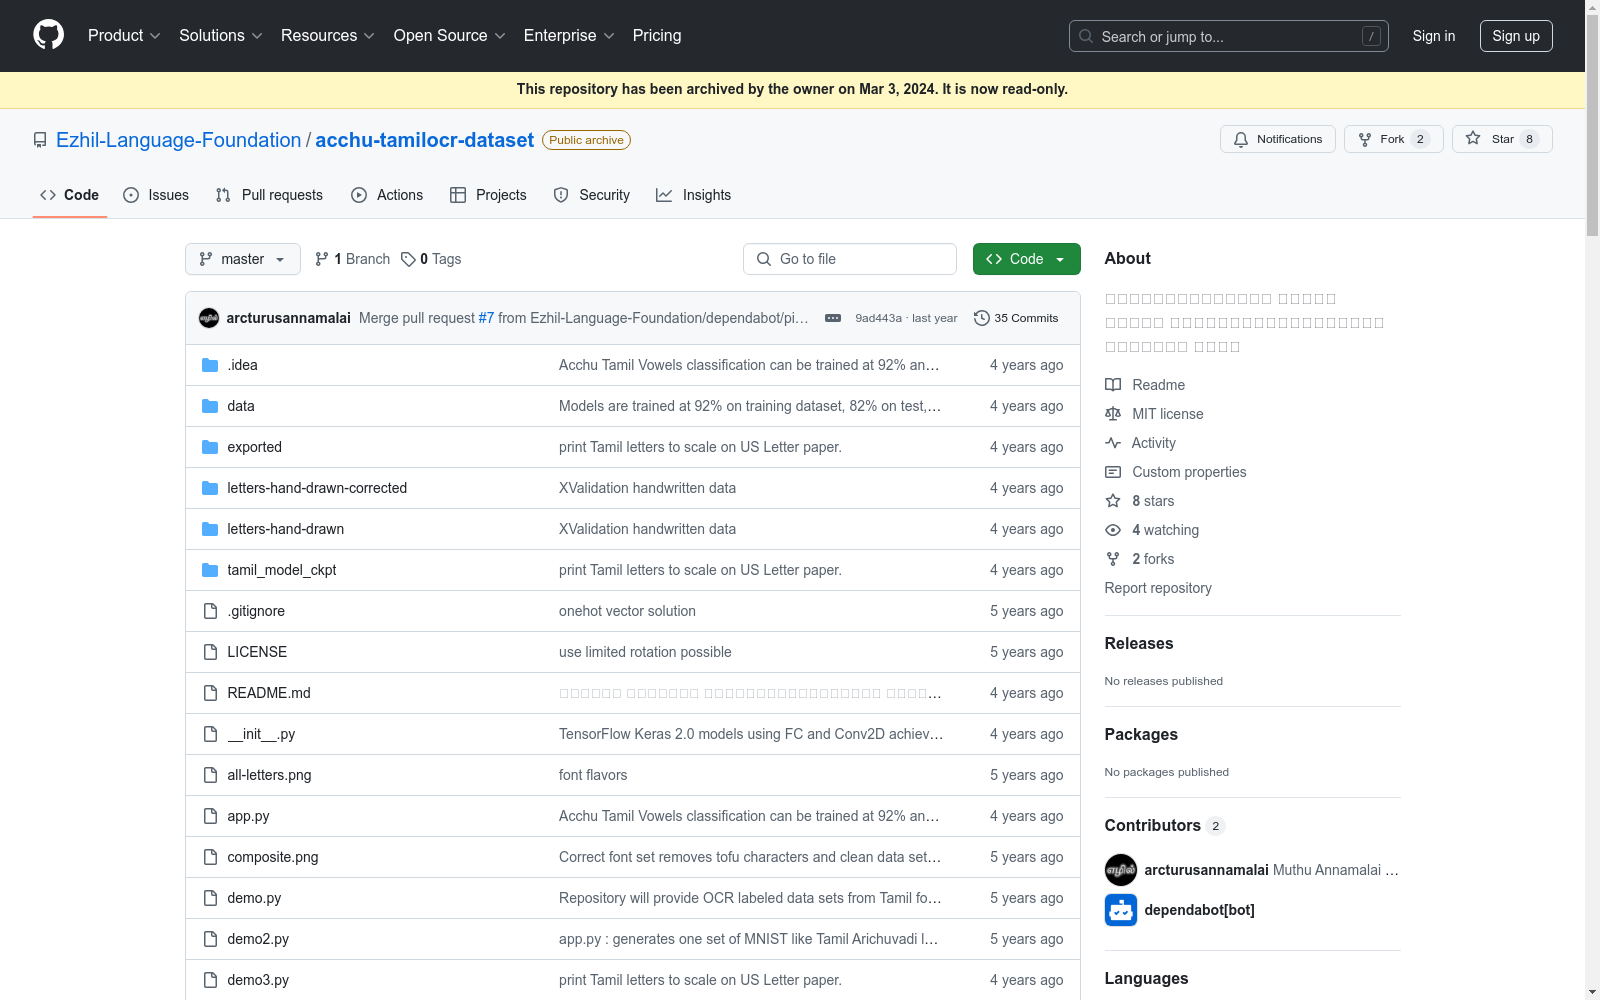Focus the Search or jump to field
Screen dimensions: 1600x1000
[1229, 36]
